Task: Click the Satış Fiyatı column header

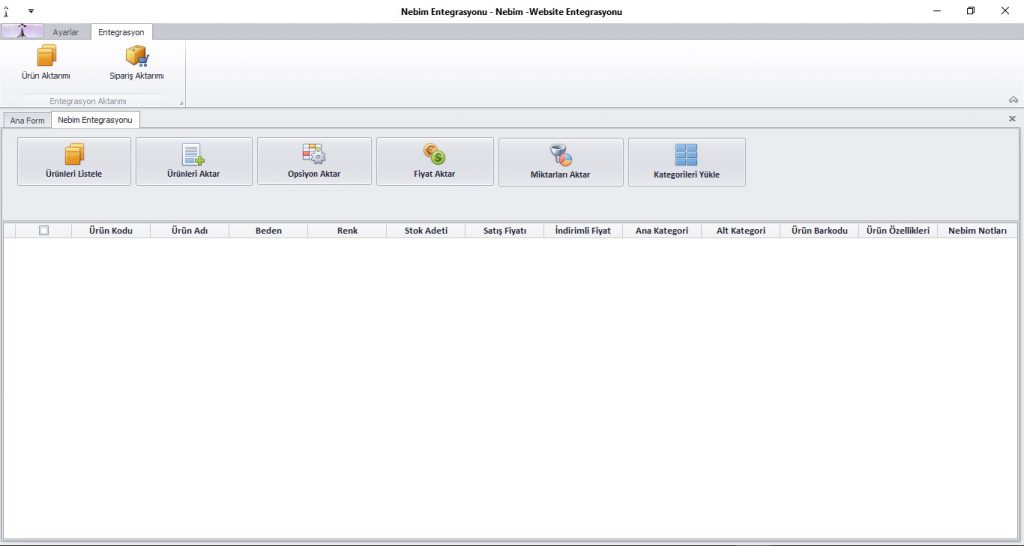Action: [x=505, y=231]
